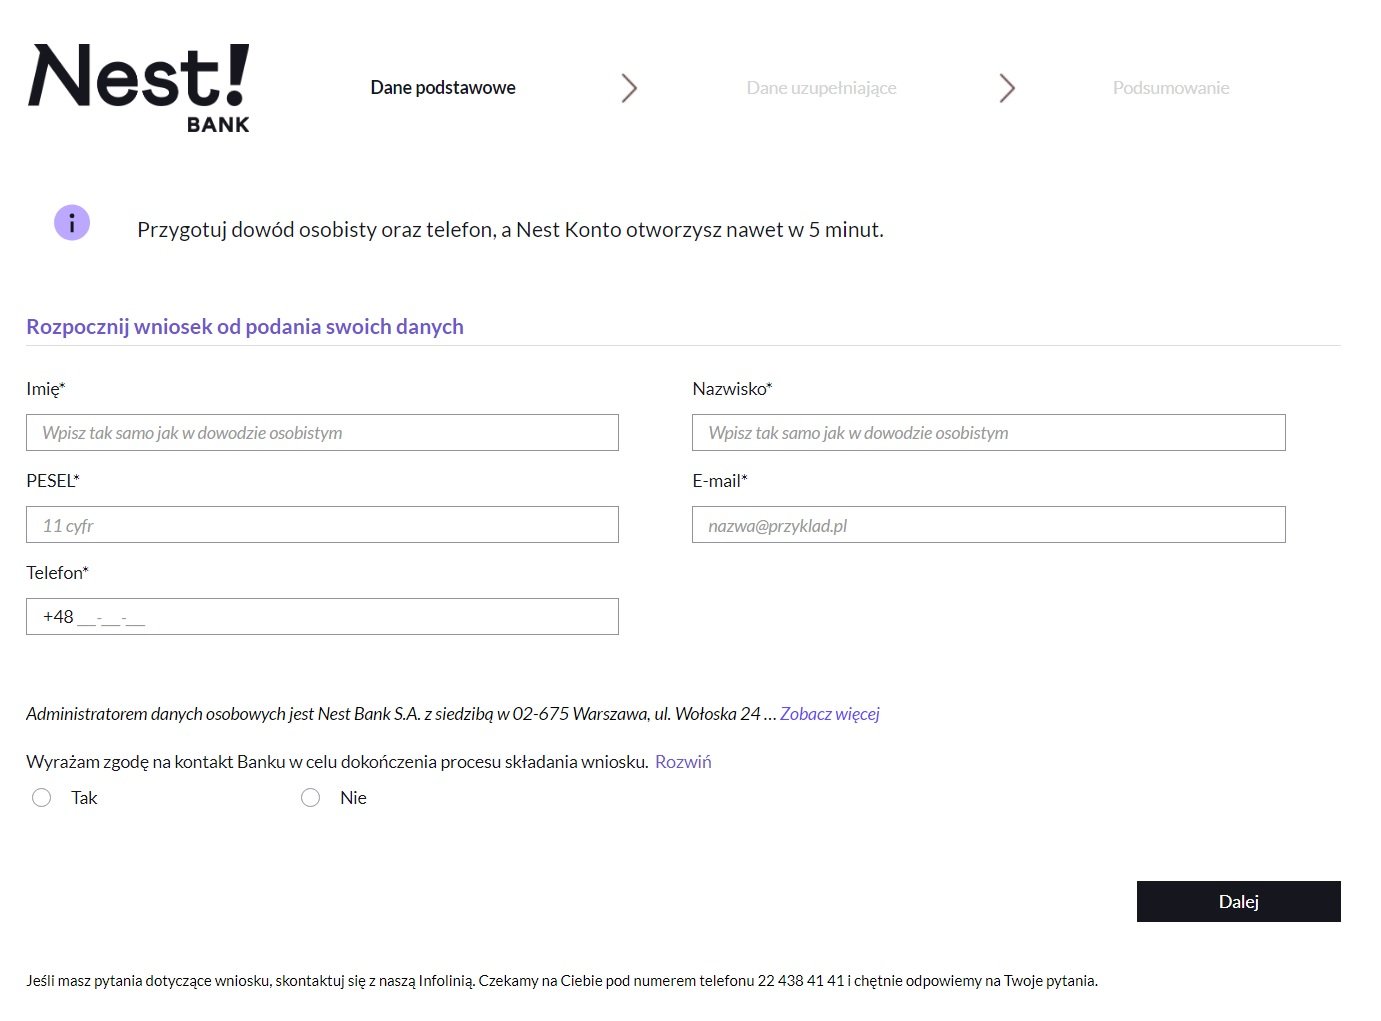Click chevron arrow before Podsumowanie
This screenshot has width=1381, height=1021.
tap(1007, 88)
